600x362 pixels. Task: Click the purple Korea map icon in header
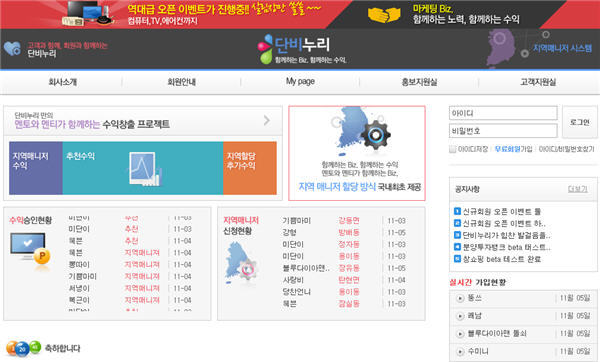(501, 49)
